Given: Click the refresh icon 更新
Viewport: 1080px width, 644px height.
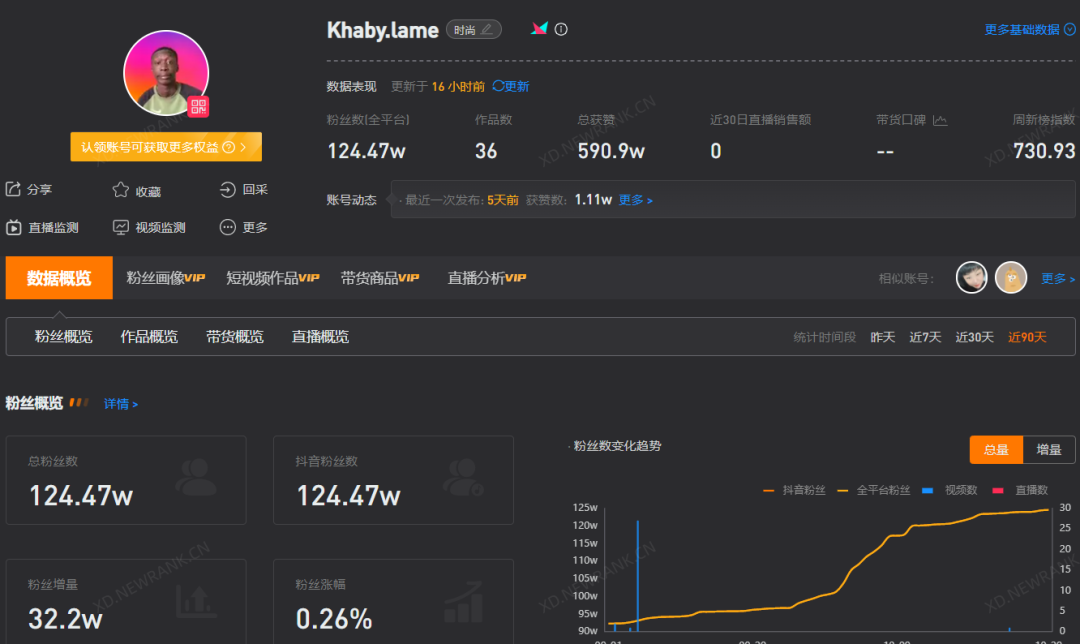Looking at the screenshot, I should (x=498, y=86).
